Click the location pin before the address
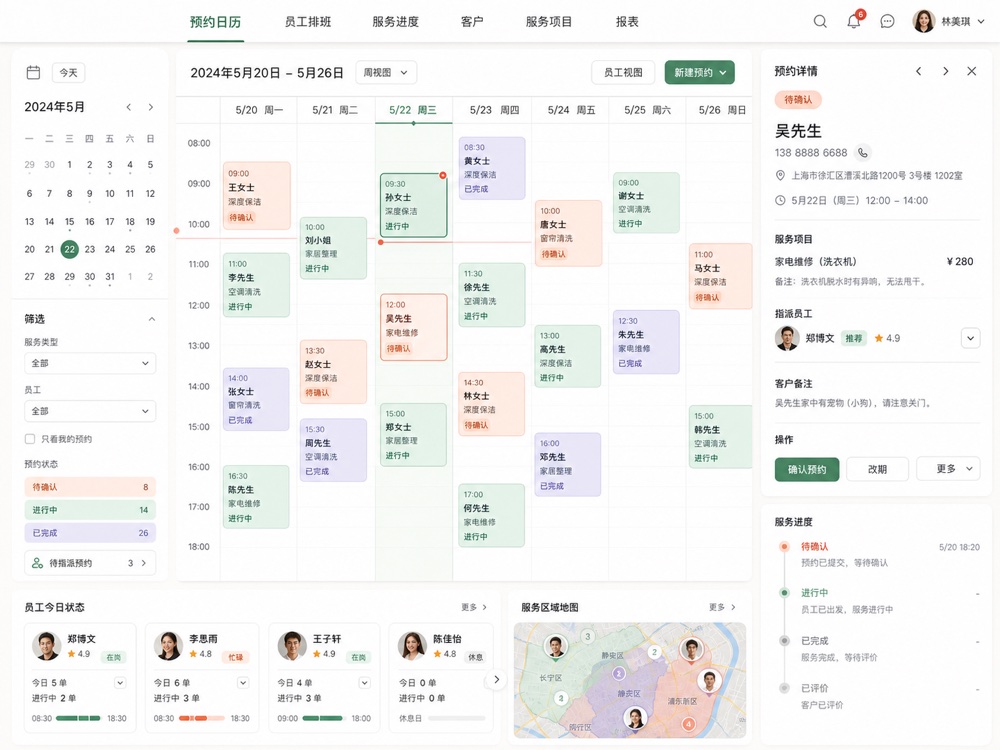This screenshot has width=1000, height=750. click(x=780, y=175)
